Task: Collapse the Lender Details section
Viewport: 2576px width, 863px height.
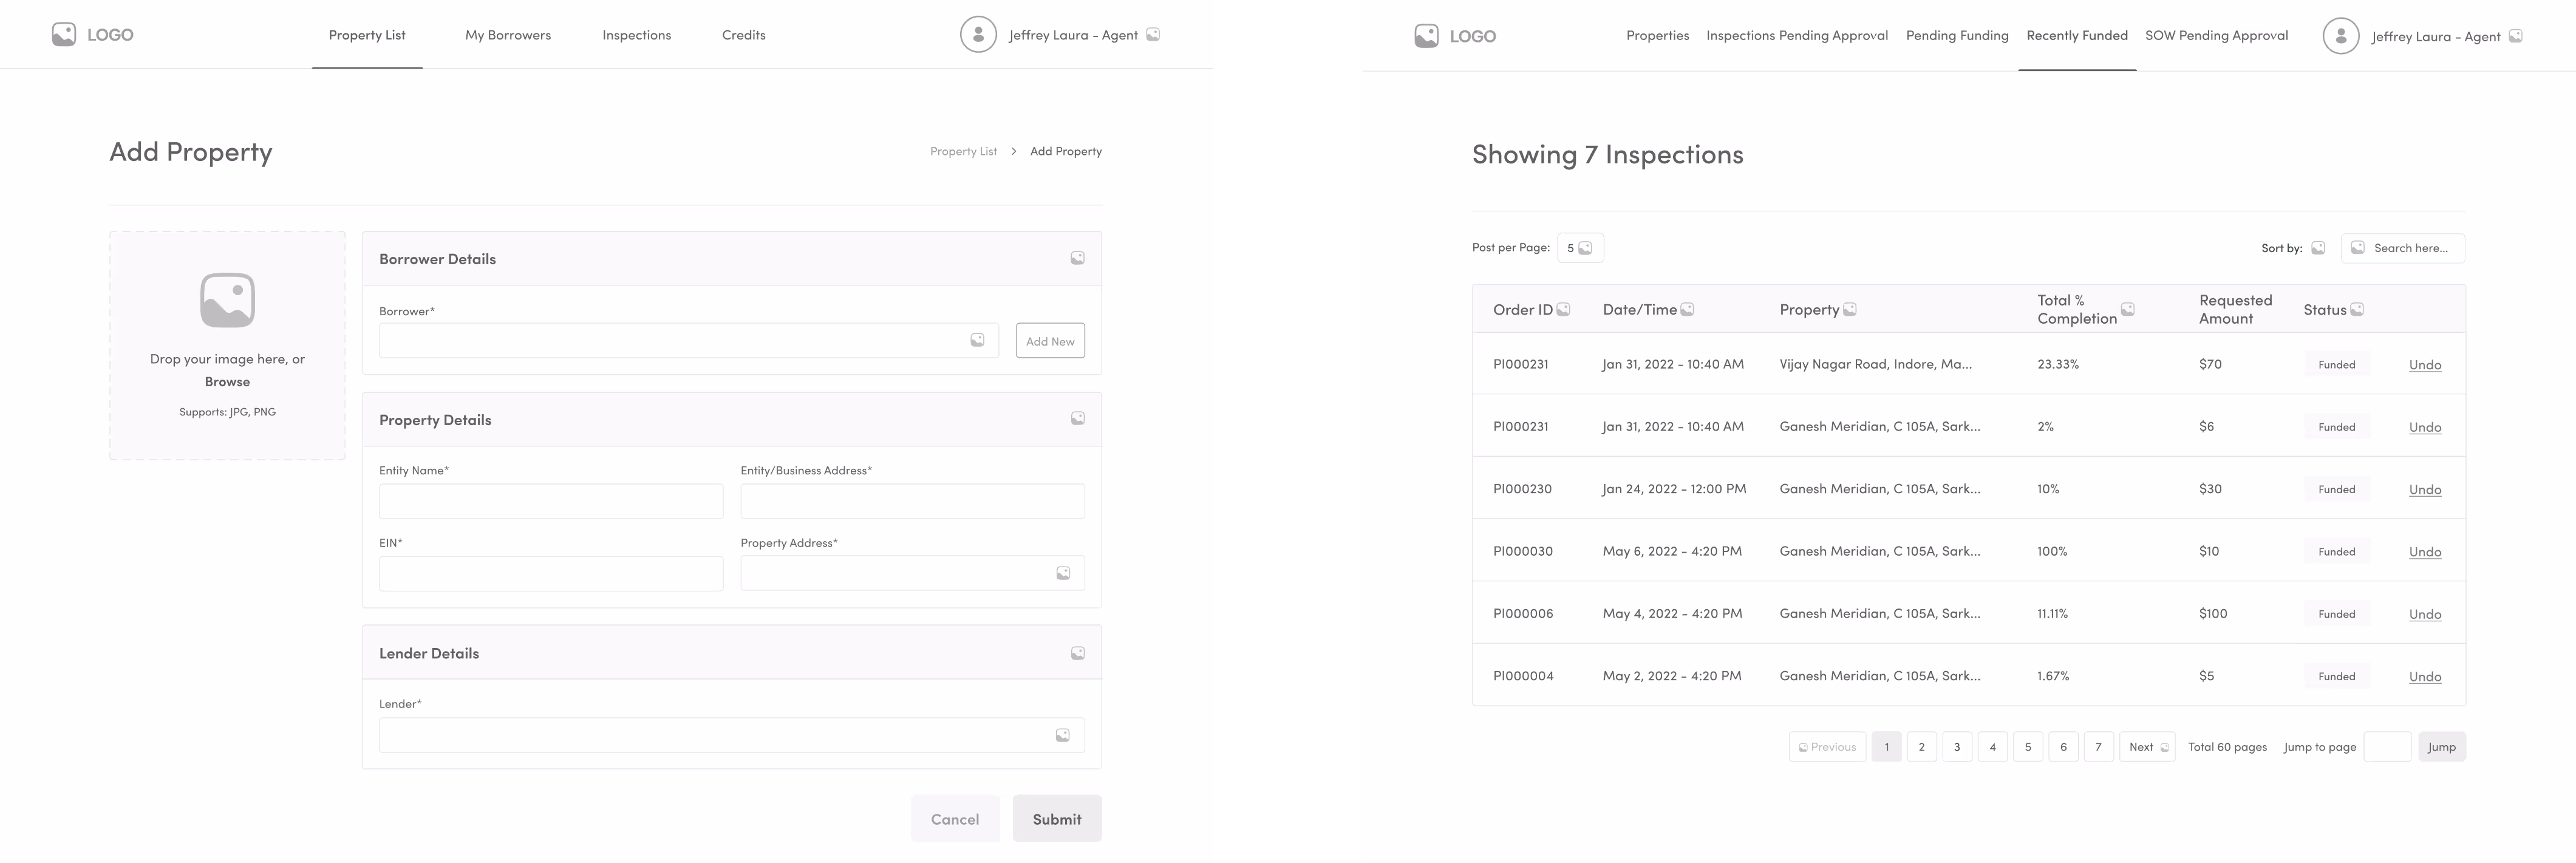Action: coord(1077,654)
